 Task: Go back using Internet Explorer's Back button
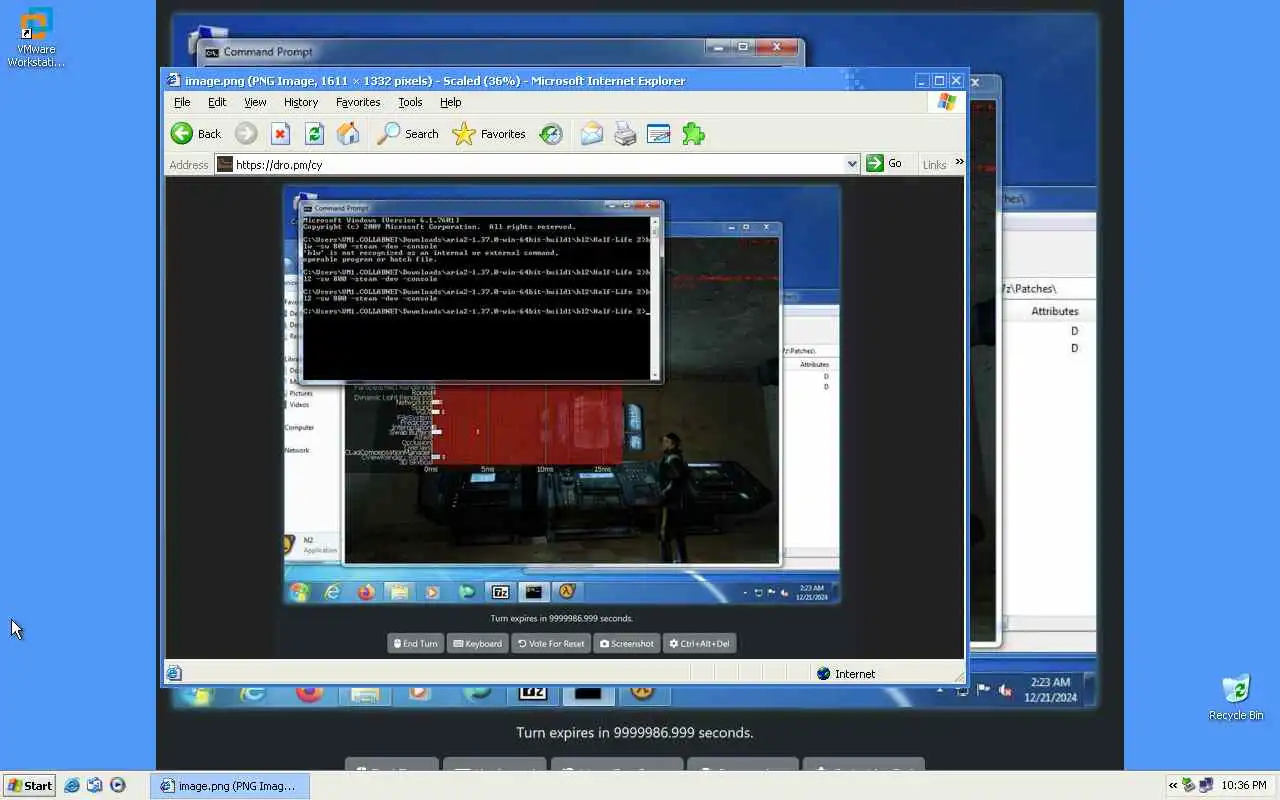point(196,134)
